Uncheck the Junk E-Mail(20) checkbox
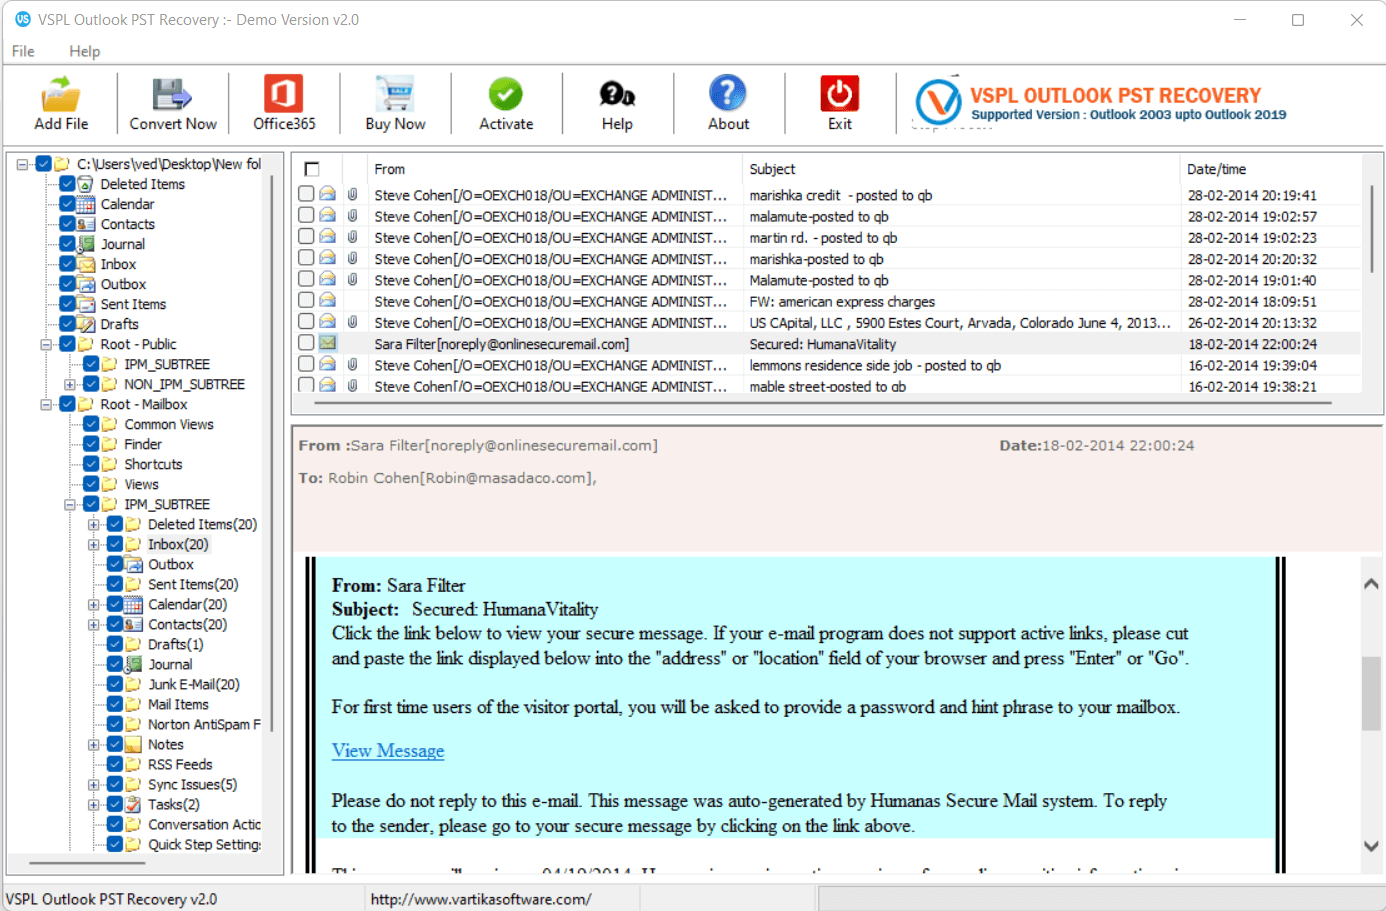The image size is (1386, 911). [x=115, y=684]
